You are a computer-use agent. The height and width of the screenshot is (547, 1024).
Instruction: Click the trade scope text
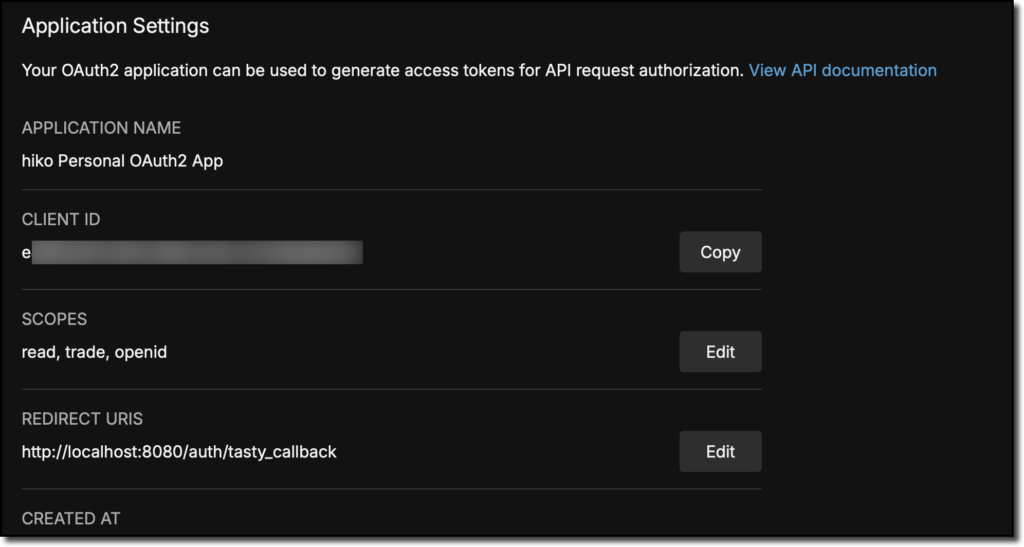pos(85,352)
